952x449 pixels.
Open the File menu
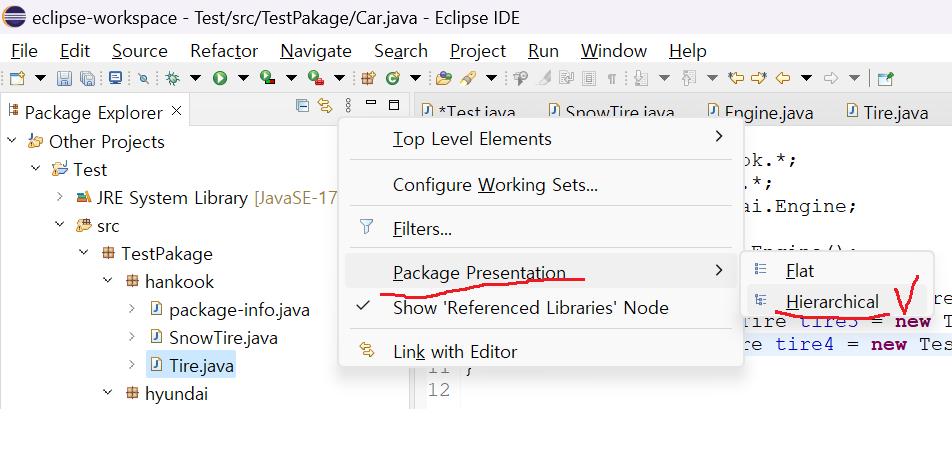click(24, 51)
